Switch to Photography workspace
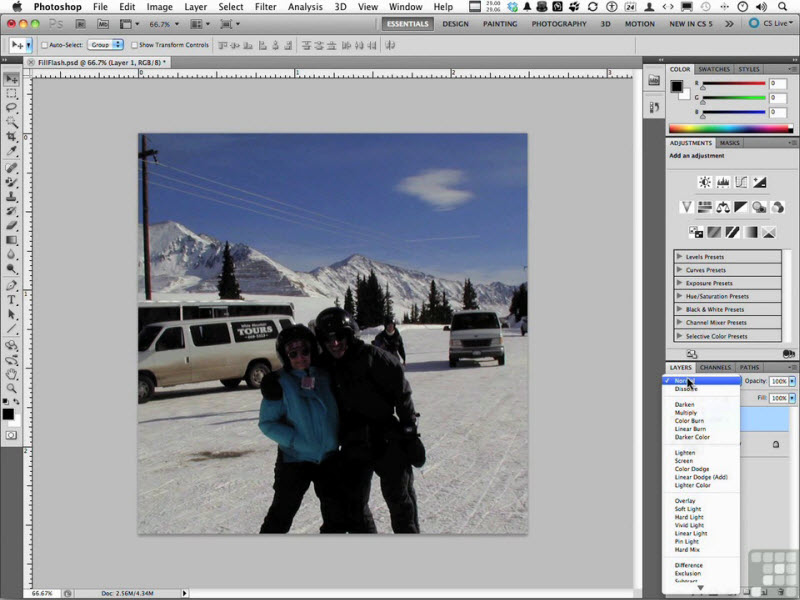This screenshot has width=800, height=600. click(559, 24)
